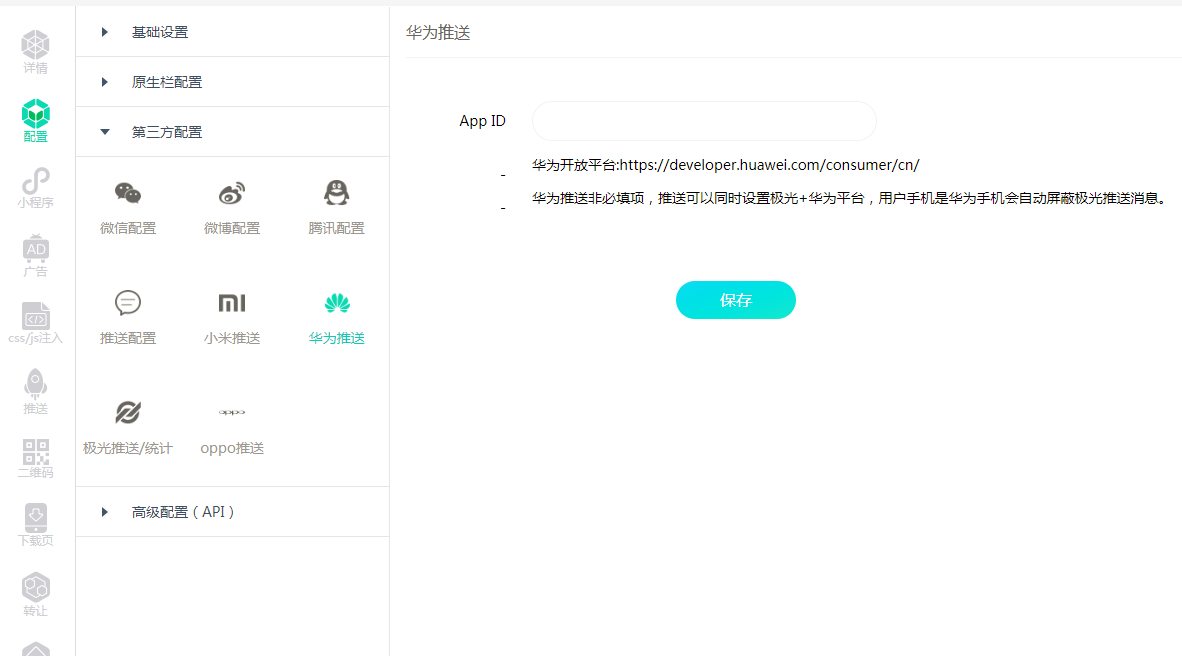Click the App ID field label
The width and height of the screenshot is (1182, 656).
pyautogui.click(x=482, y=121)
